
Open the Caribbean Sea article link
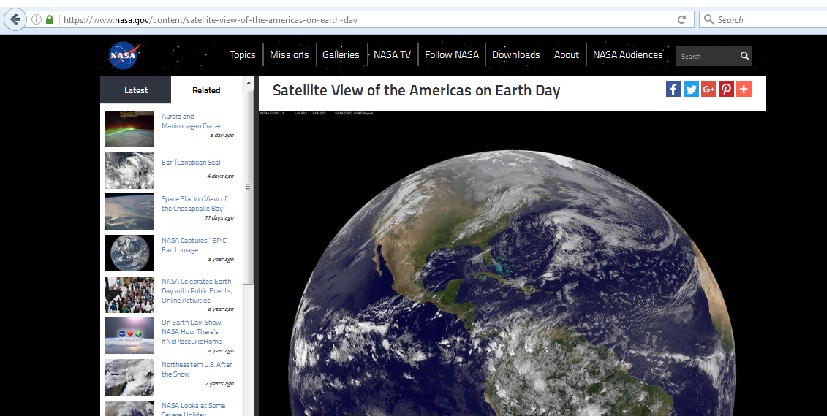pos(191,162)
